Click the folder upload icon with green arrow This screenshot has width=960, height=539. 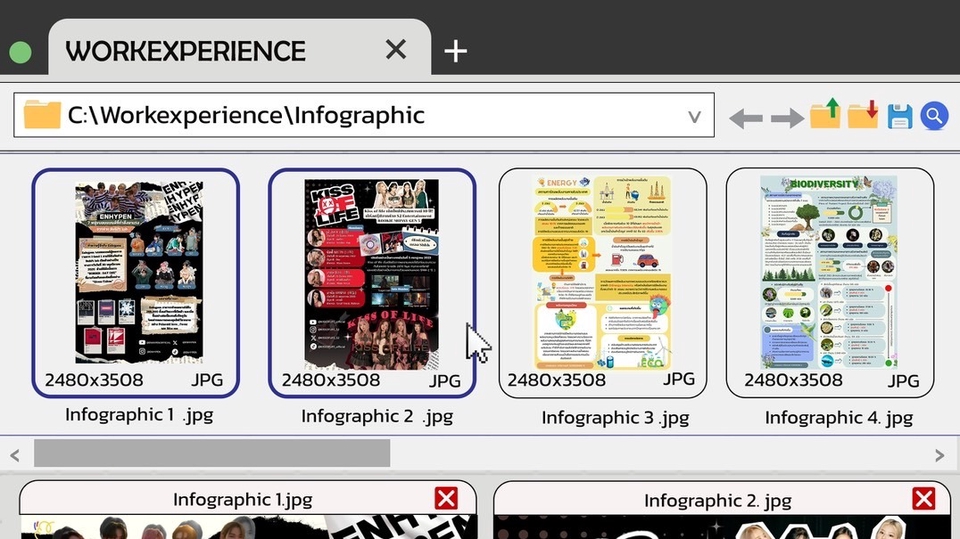[825, 114]
